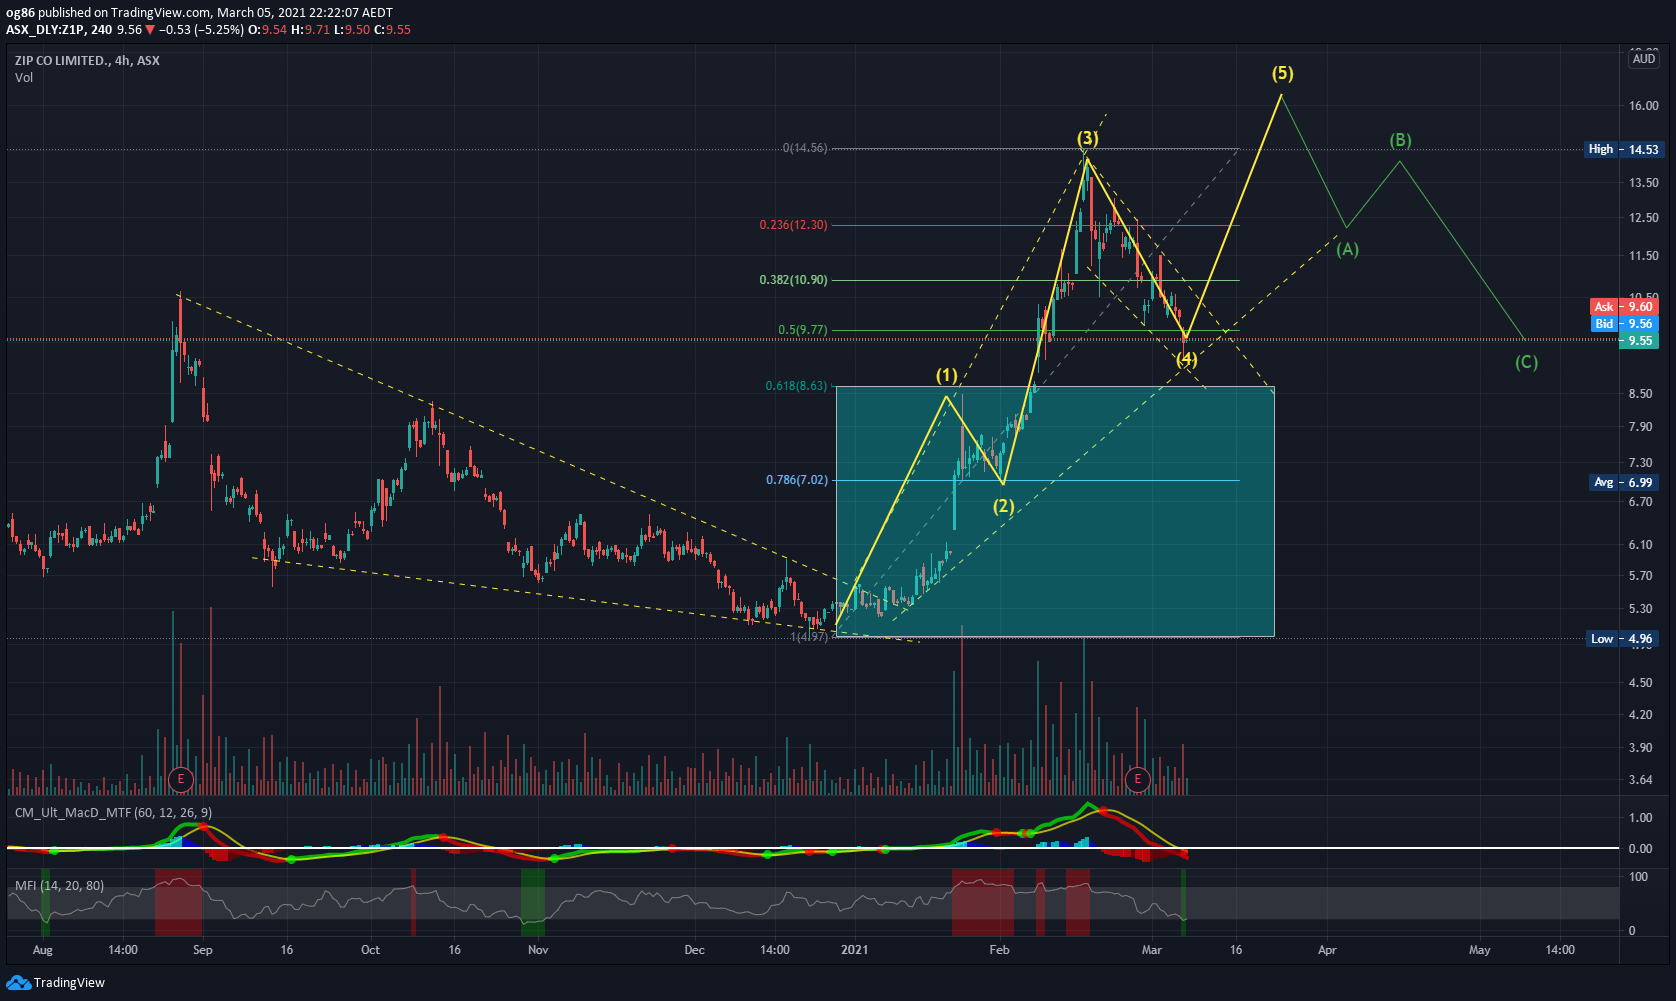Click the Vol indicator label
The height and width of the screenshot is (1001, 1676).
24,78
